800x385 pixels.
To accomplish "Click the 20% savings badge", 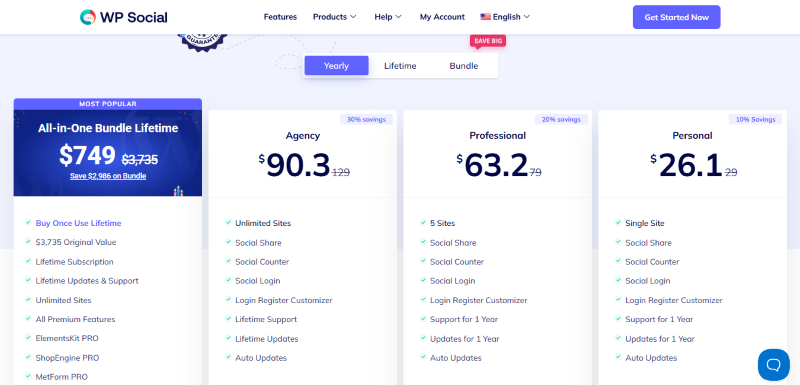I will 561,119.
